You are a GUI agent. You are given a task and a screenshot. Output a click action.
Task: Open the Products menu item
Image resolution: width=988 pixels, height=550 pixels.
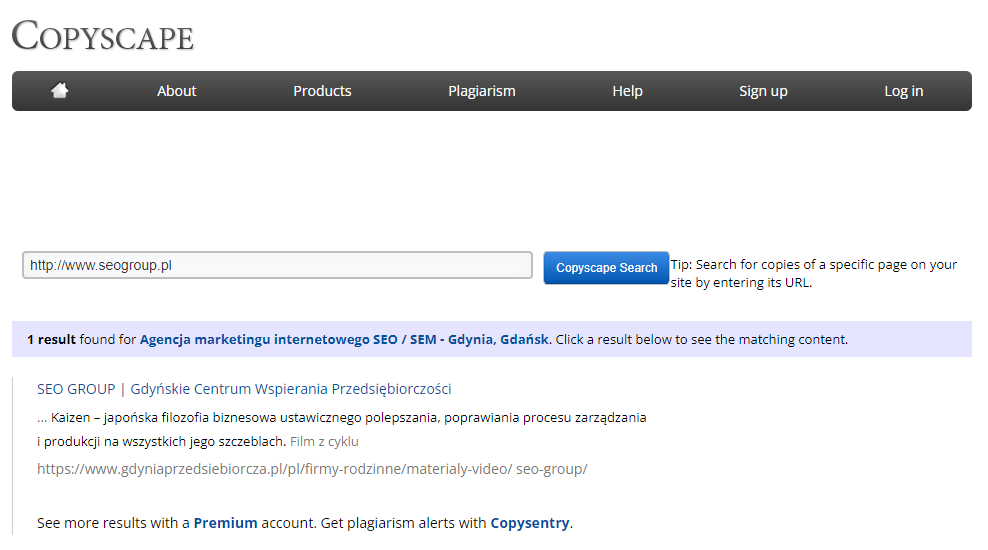point(322,91)
